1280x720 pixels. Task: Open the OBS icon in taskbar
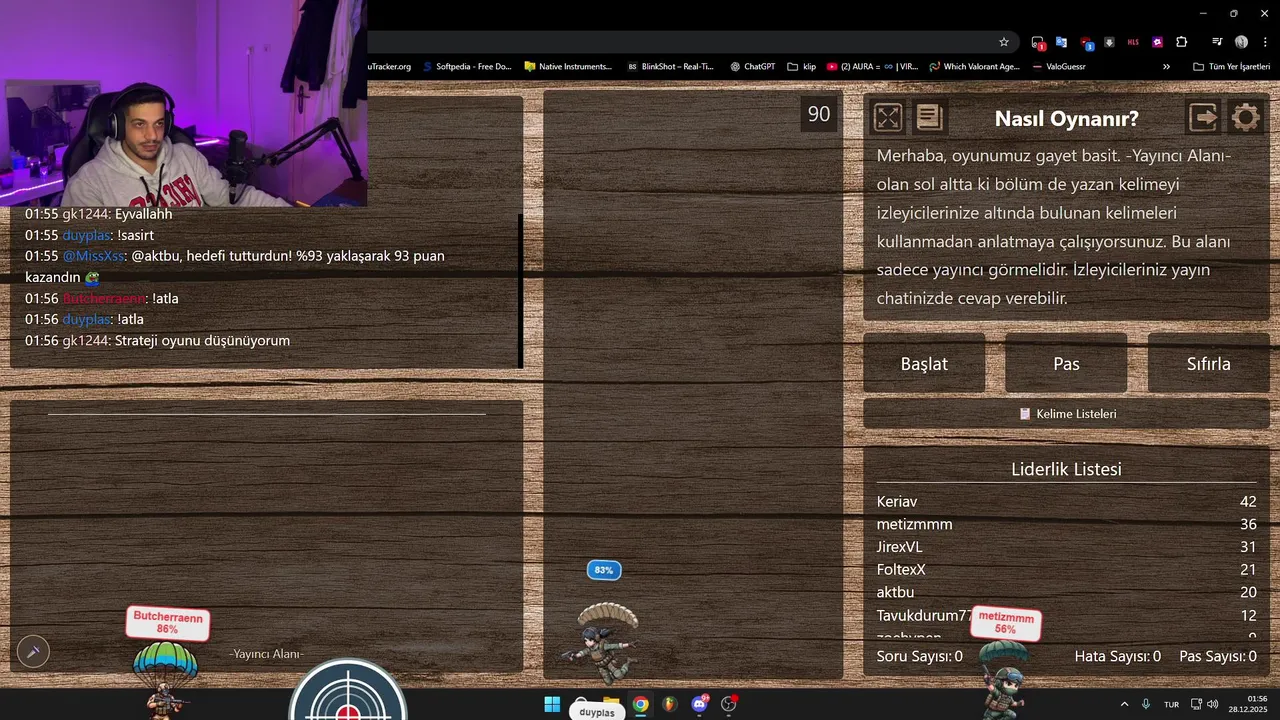coord(729,704)
